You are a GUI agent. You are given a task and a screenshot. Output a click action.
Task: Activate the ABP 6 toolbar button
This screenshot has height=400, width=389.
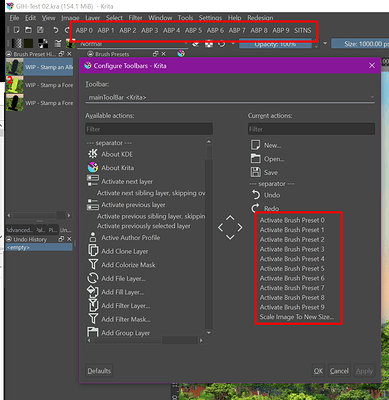(215, 30)
